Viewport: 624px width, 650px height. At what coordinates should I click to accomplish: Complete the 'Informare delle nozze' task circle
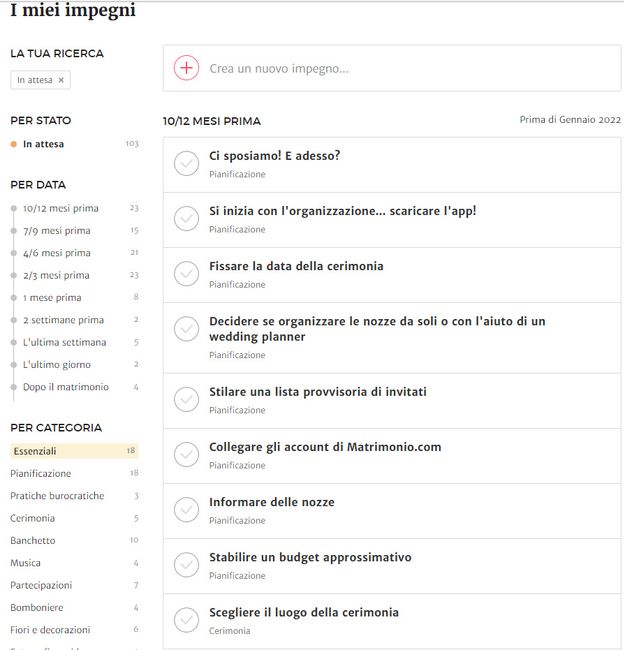(186, 509)
